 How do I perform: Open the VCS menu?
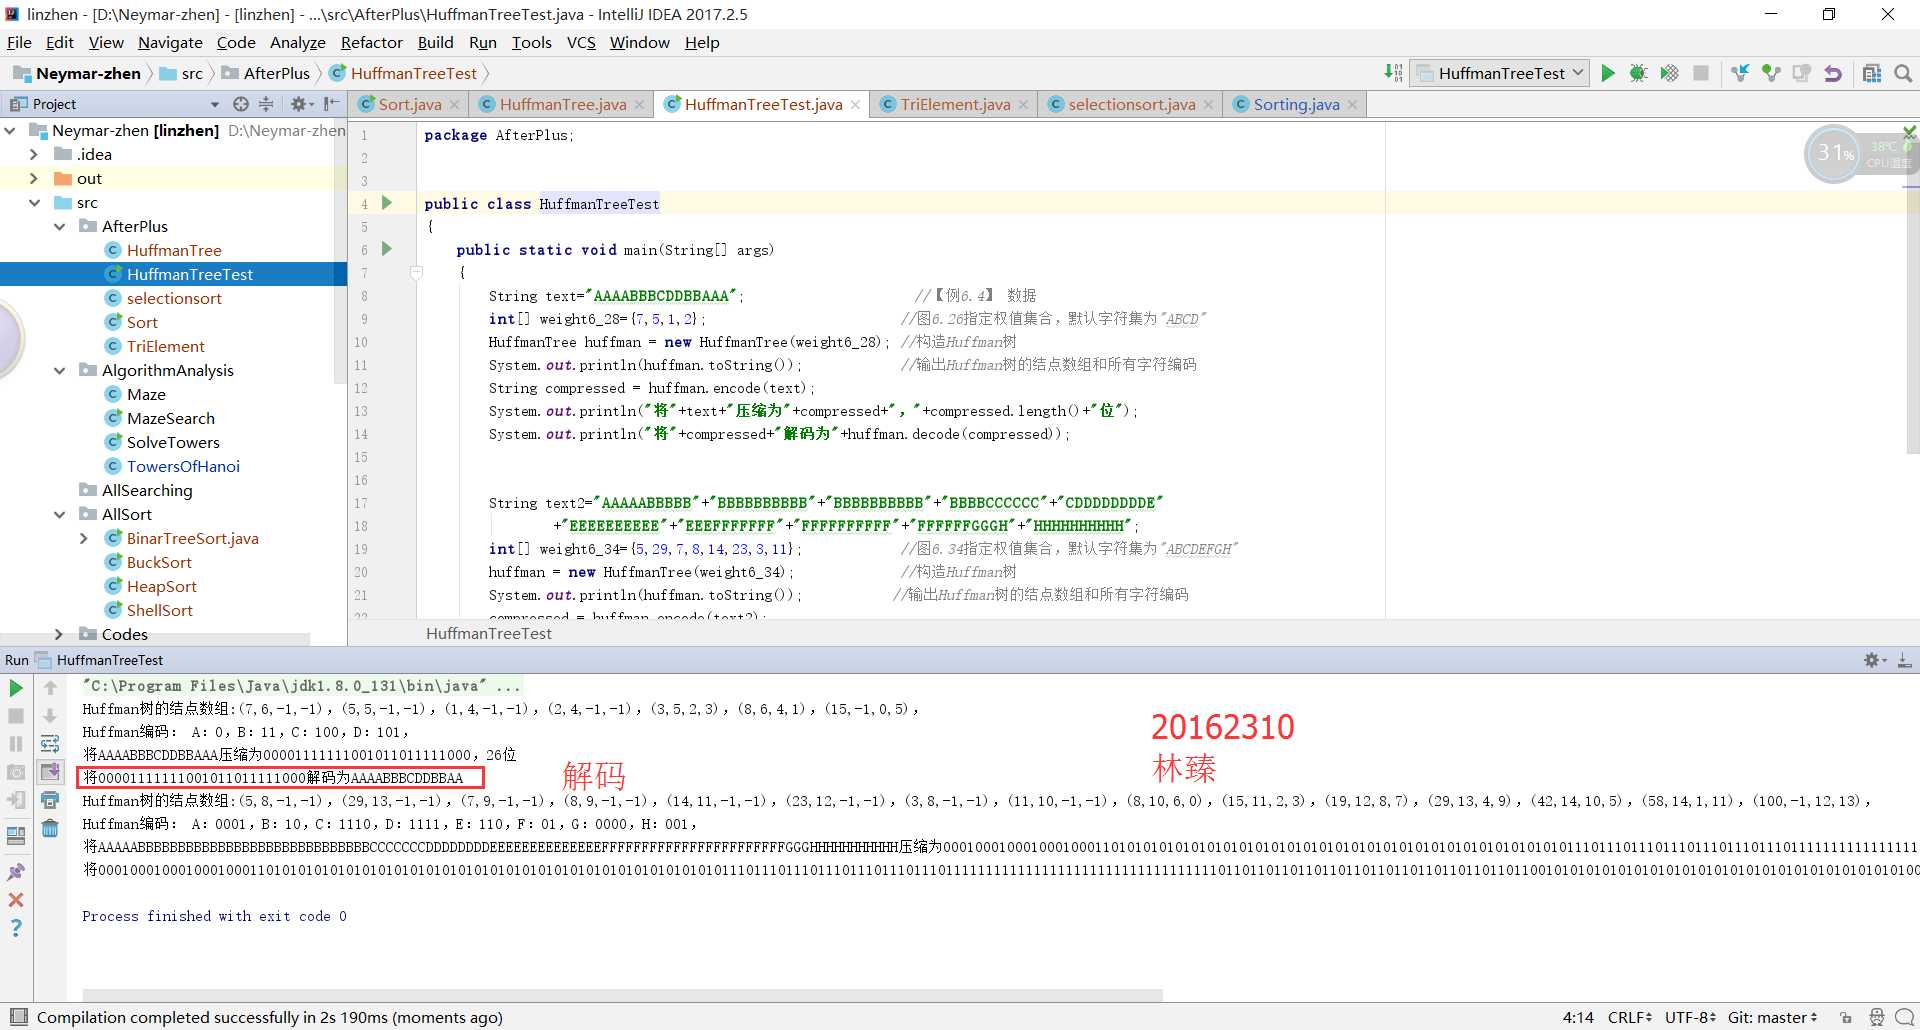coord(581,42)
